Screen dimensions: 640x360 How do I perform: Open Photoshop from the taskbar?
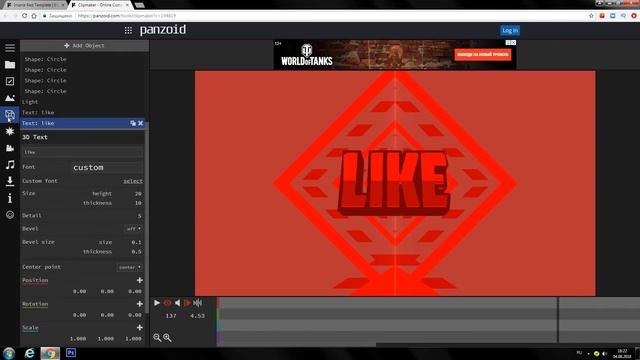pos(71,353)
